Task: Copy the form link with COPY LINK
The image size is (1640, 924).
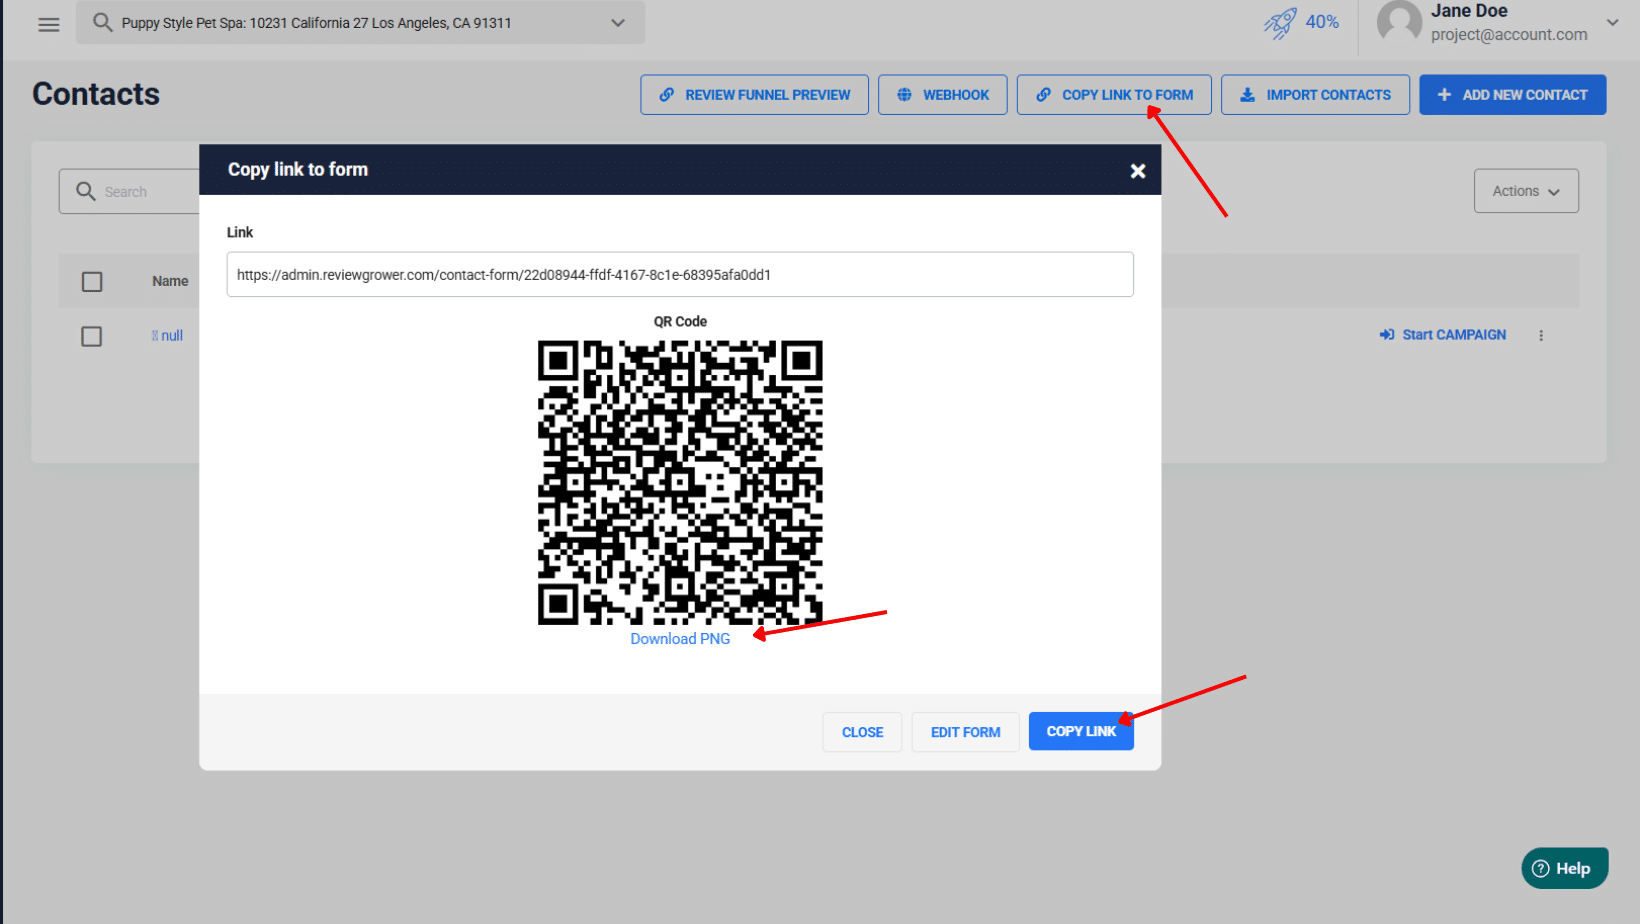Action: (1081, 732)
